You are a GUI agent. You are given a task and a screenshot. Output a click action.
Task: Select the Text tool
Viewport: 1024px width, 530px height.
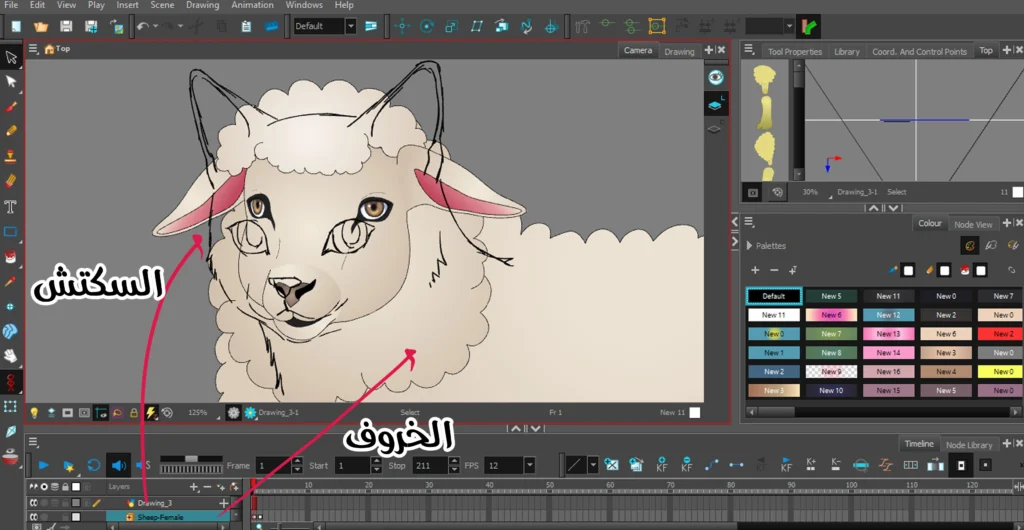[10, 207]
